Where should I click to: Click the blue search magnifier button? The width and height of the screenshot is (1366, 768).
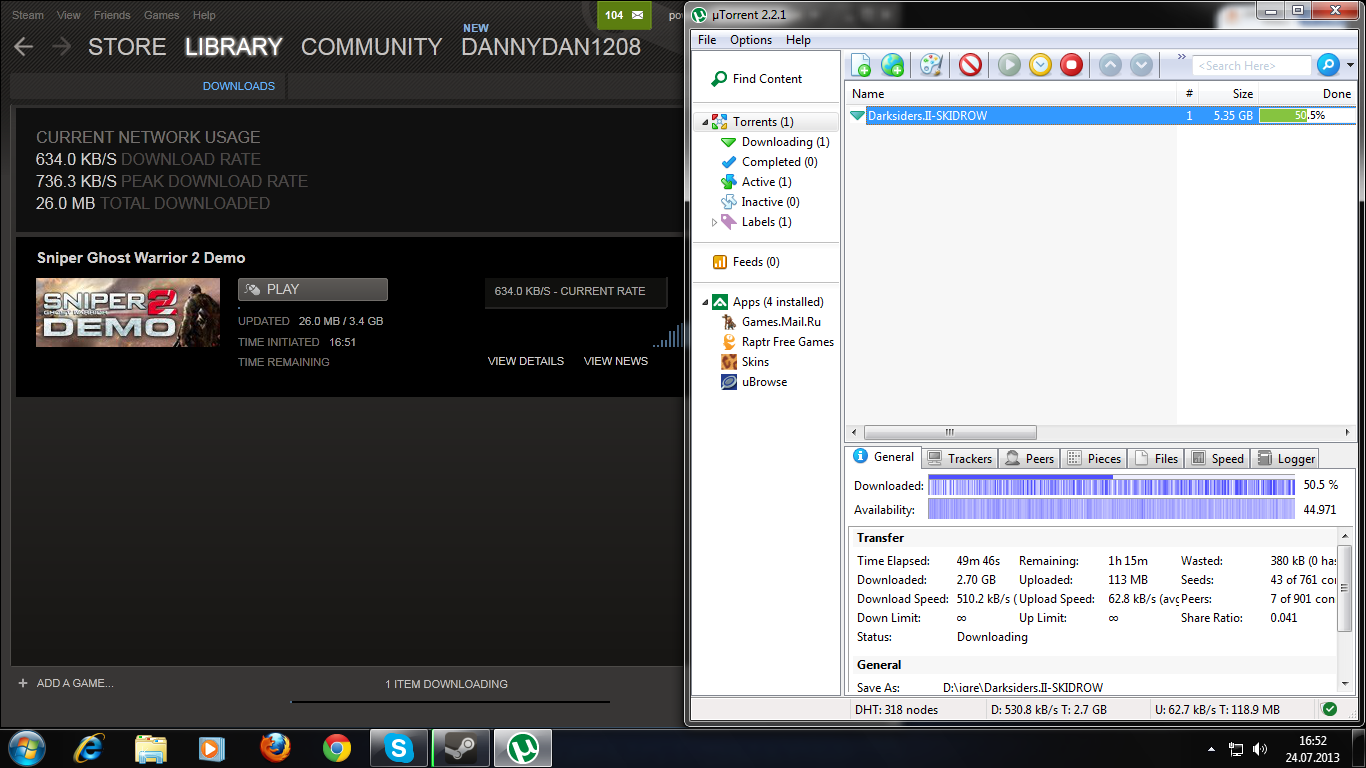(x=1328, y=65)
